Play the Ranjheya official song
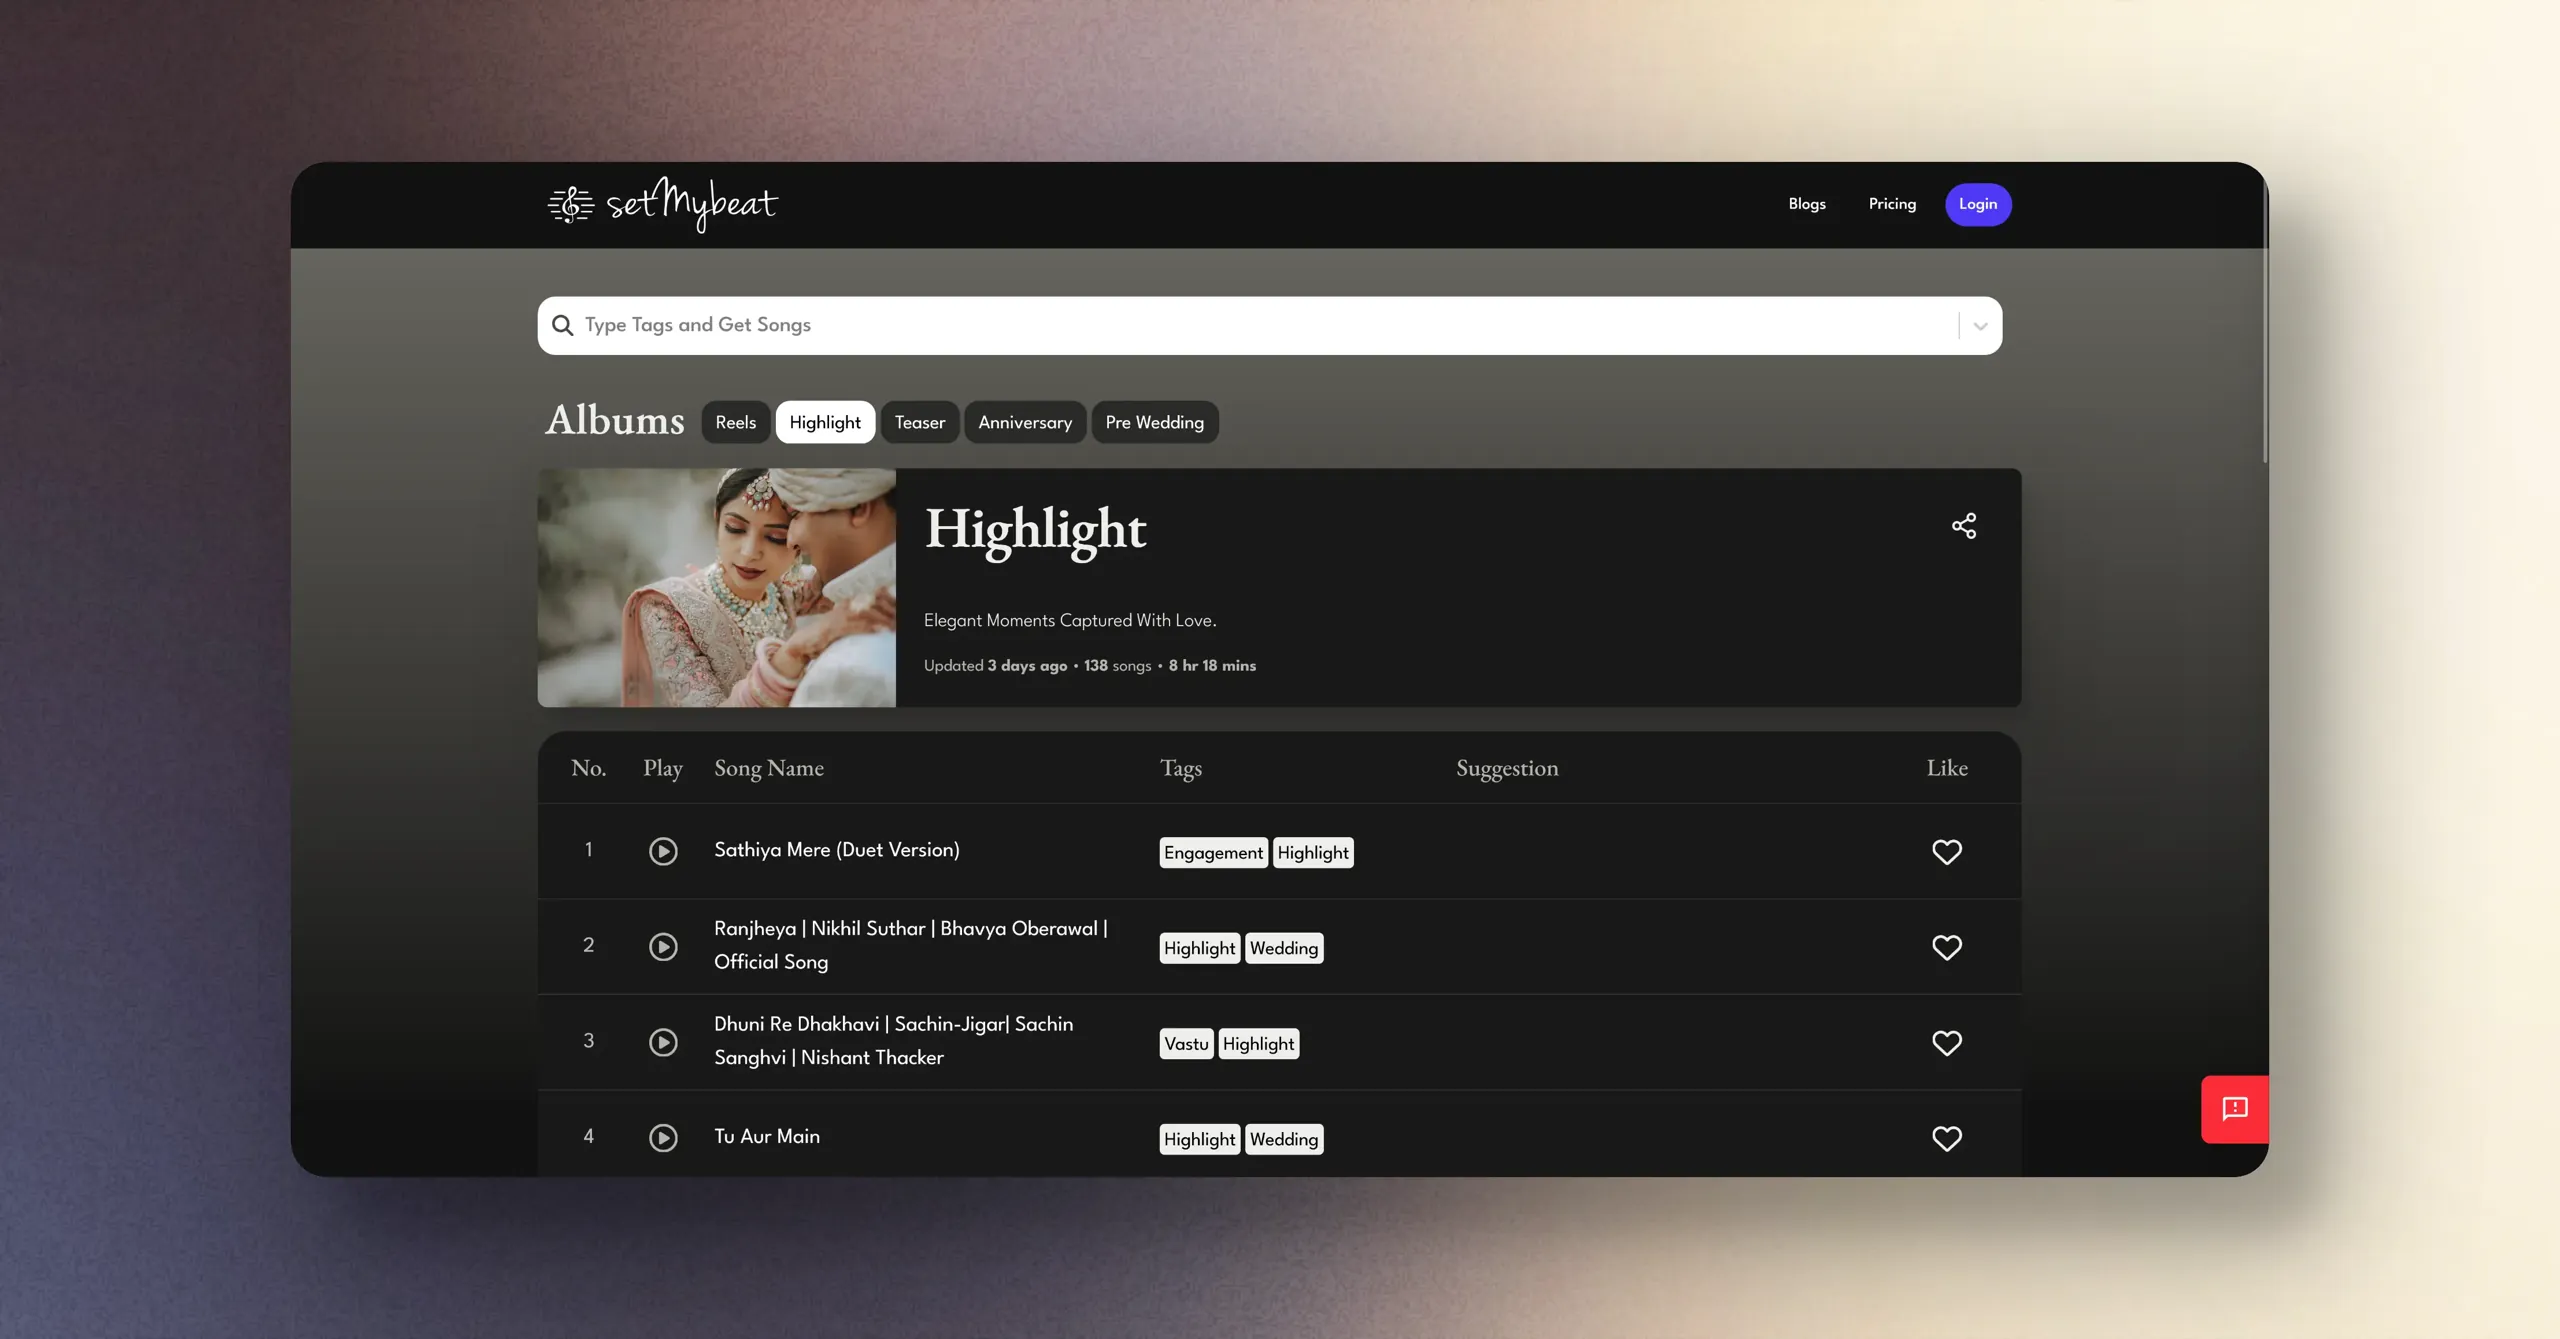The height and width of the screenshot is (1339, 2560). (663, 946)
